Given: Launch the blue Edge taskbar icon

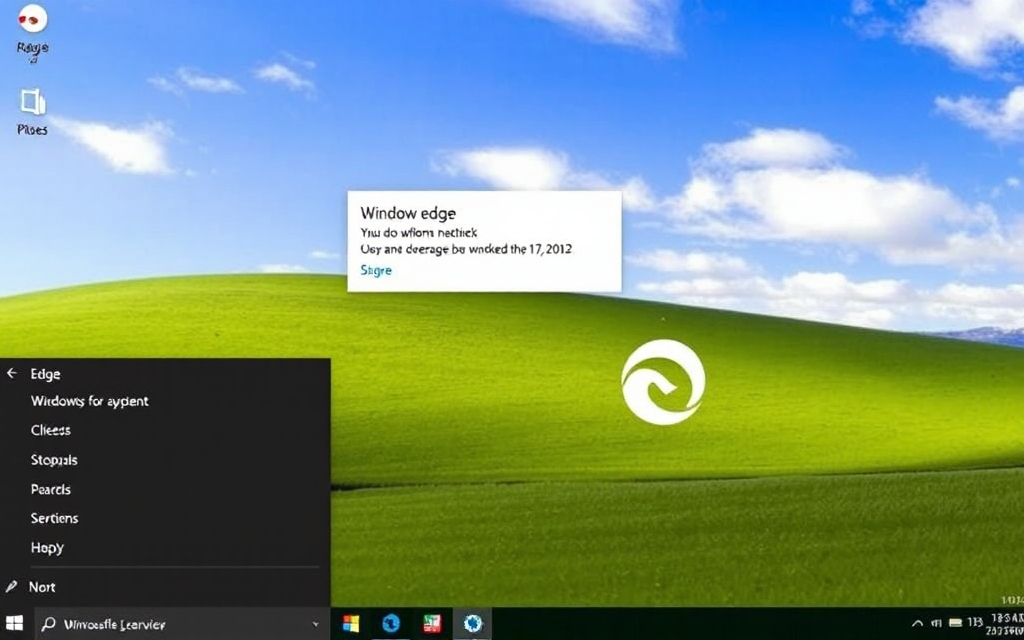Looking at the screenshot, I should (391, 624).
